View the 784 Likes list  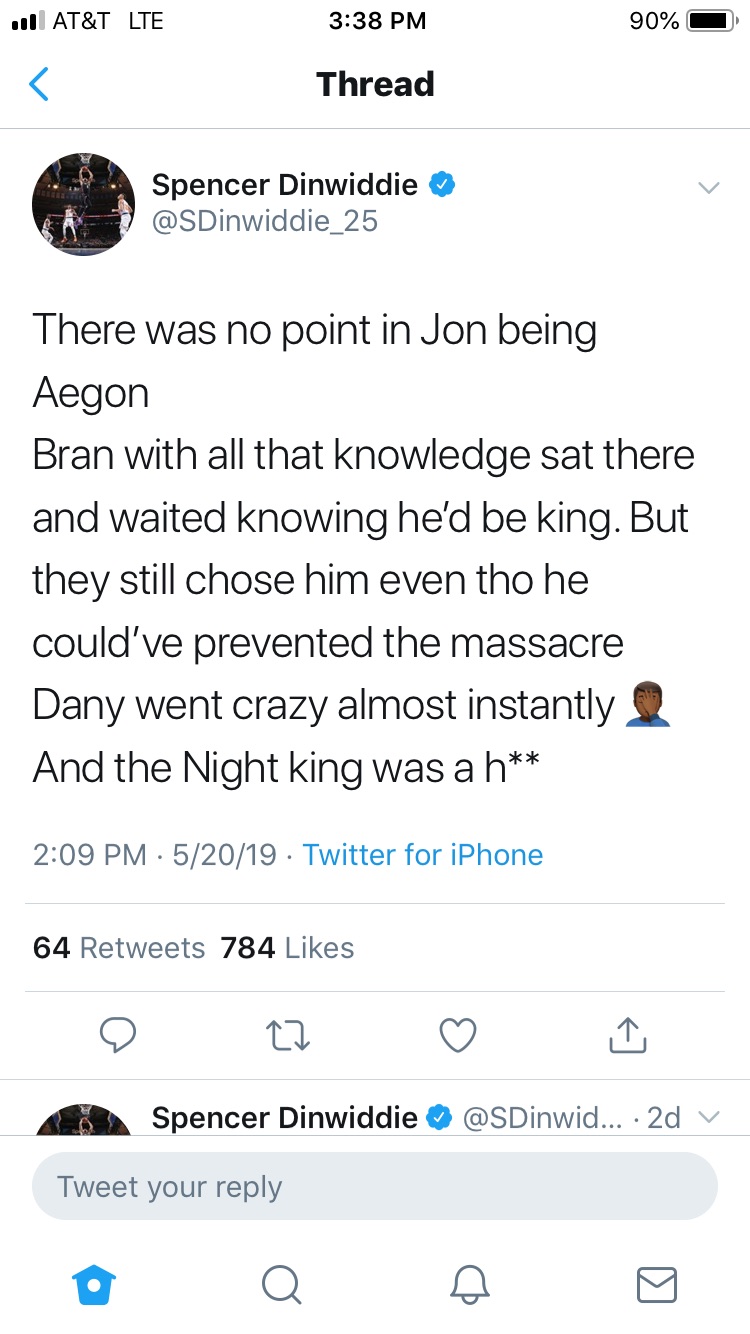(287, 947)
